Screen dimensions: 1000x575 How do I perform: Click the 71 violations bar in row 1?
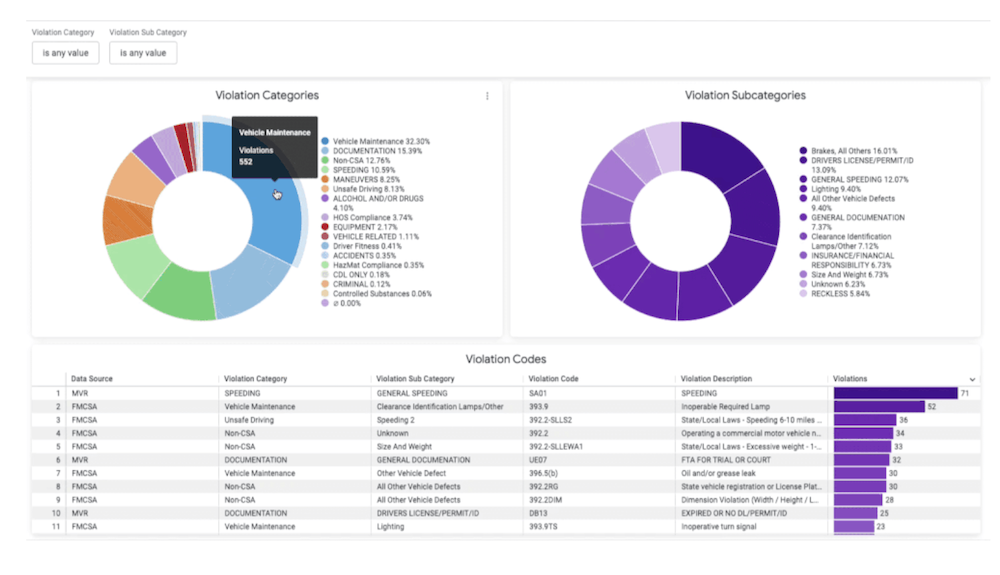895,393
